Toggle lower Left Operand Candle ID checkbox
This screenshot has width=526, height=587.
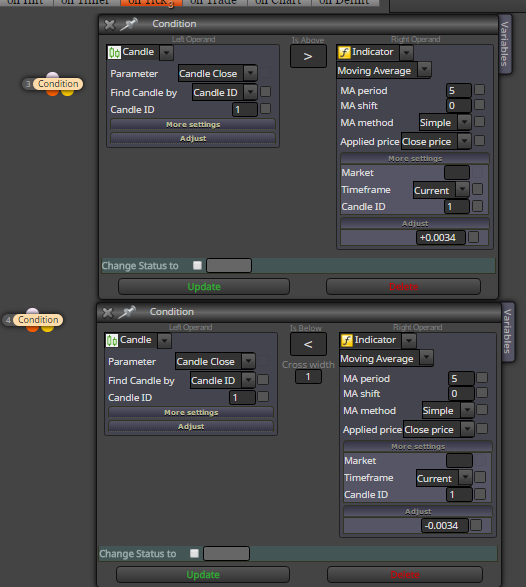point(263,397)
